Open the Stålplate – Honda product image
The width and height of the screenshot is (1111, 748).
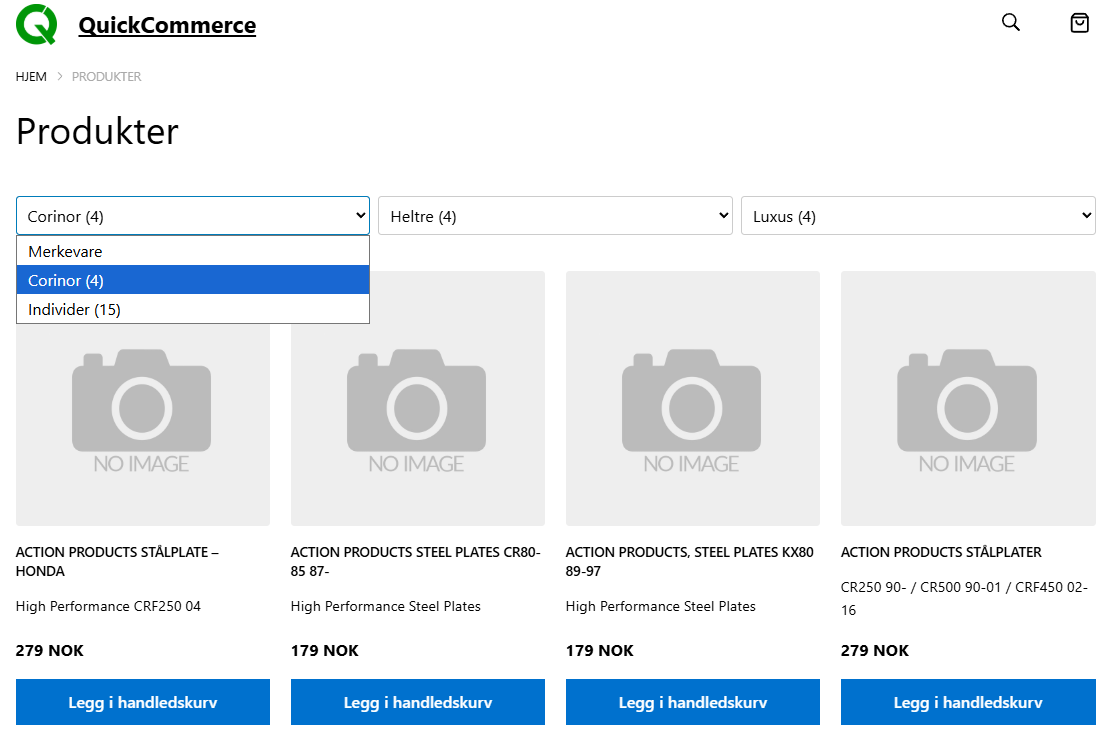click(x=142, y=425)
